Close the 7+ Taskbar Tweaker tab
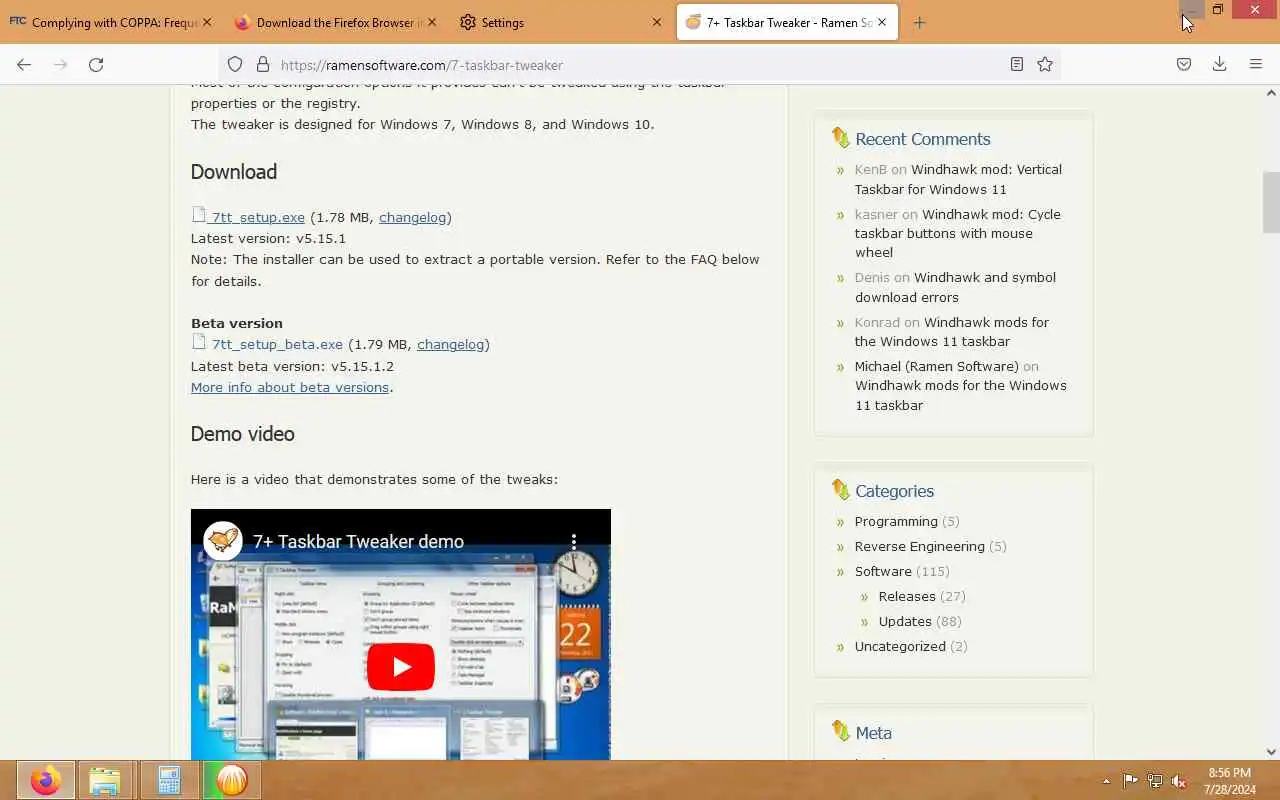 [882, 22]
